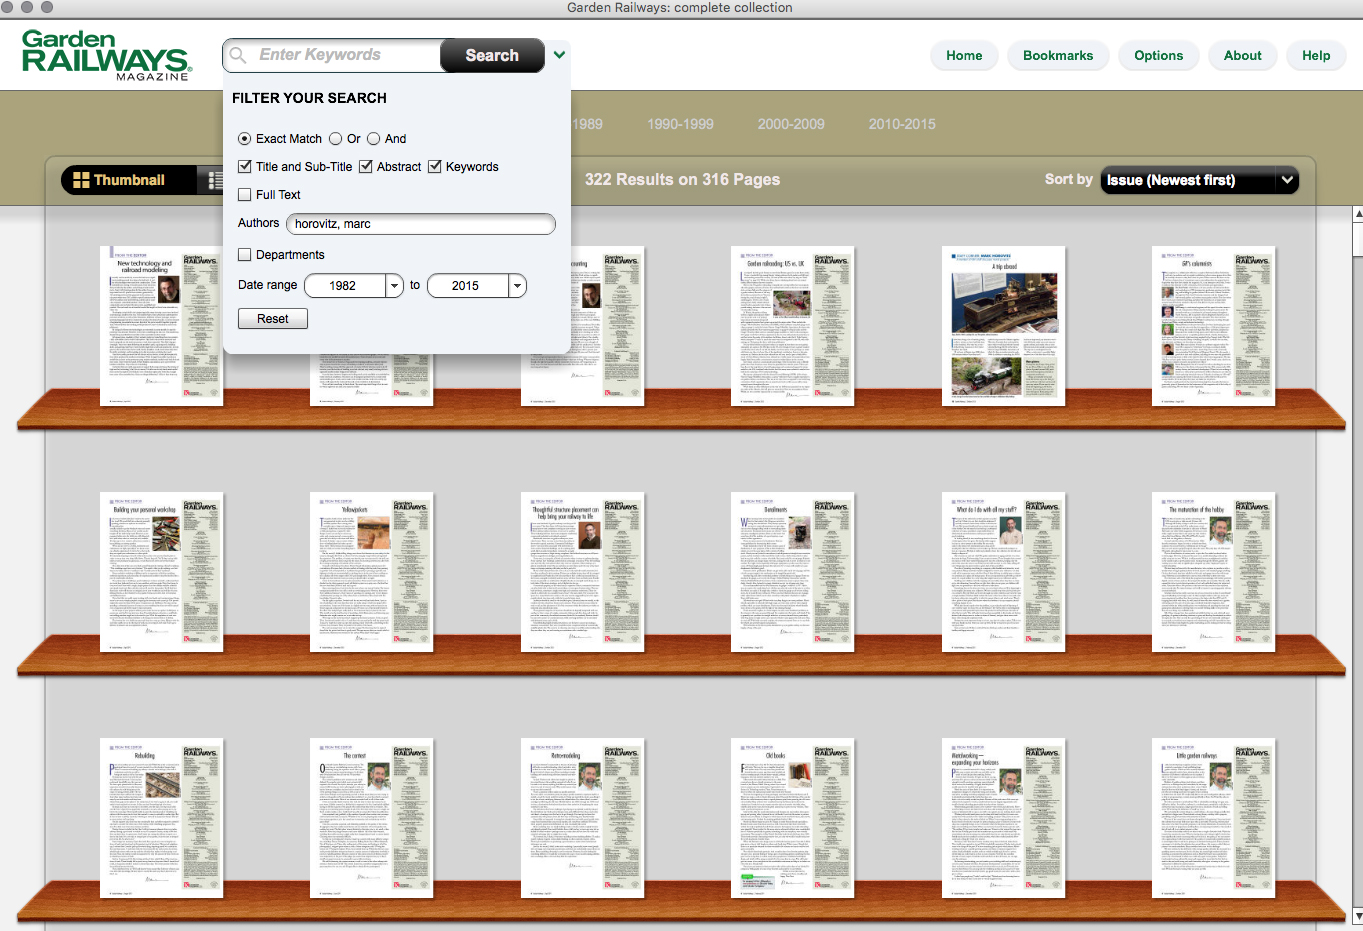
Task: Click the Search button
Action: click(x=492, y=55)
